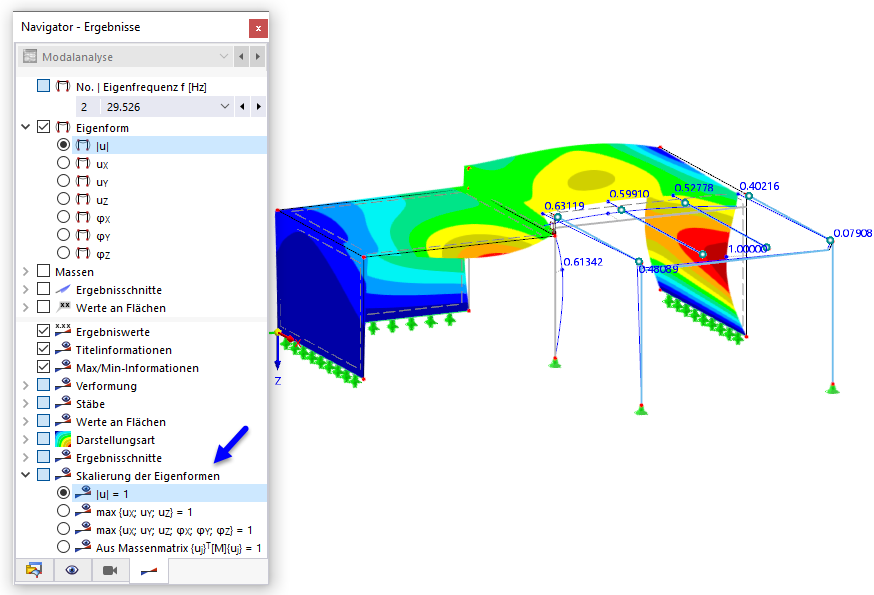Expand upper Werte an Flächen node
The image size is (874, 595).
(x=26, y=307)
